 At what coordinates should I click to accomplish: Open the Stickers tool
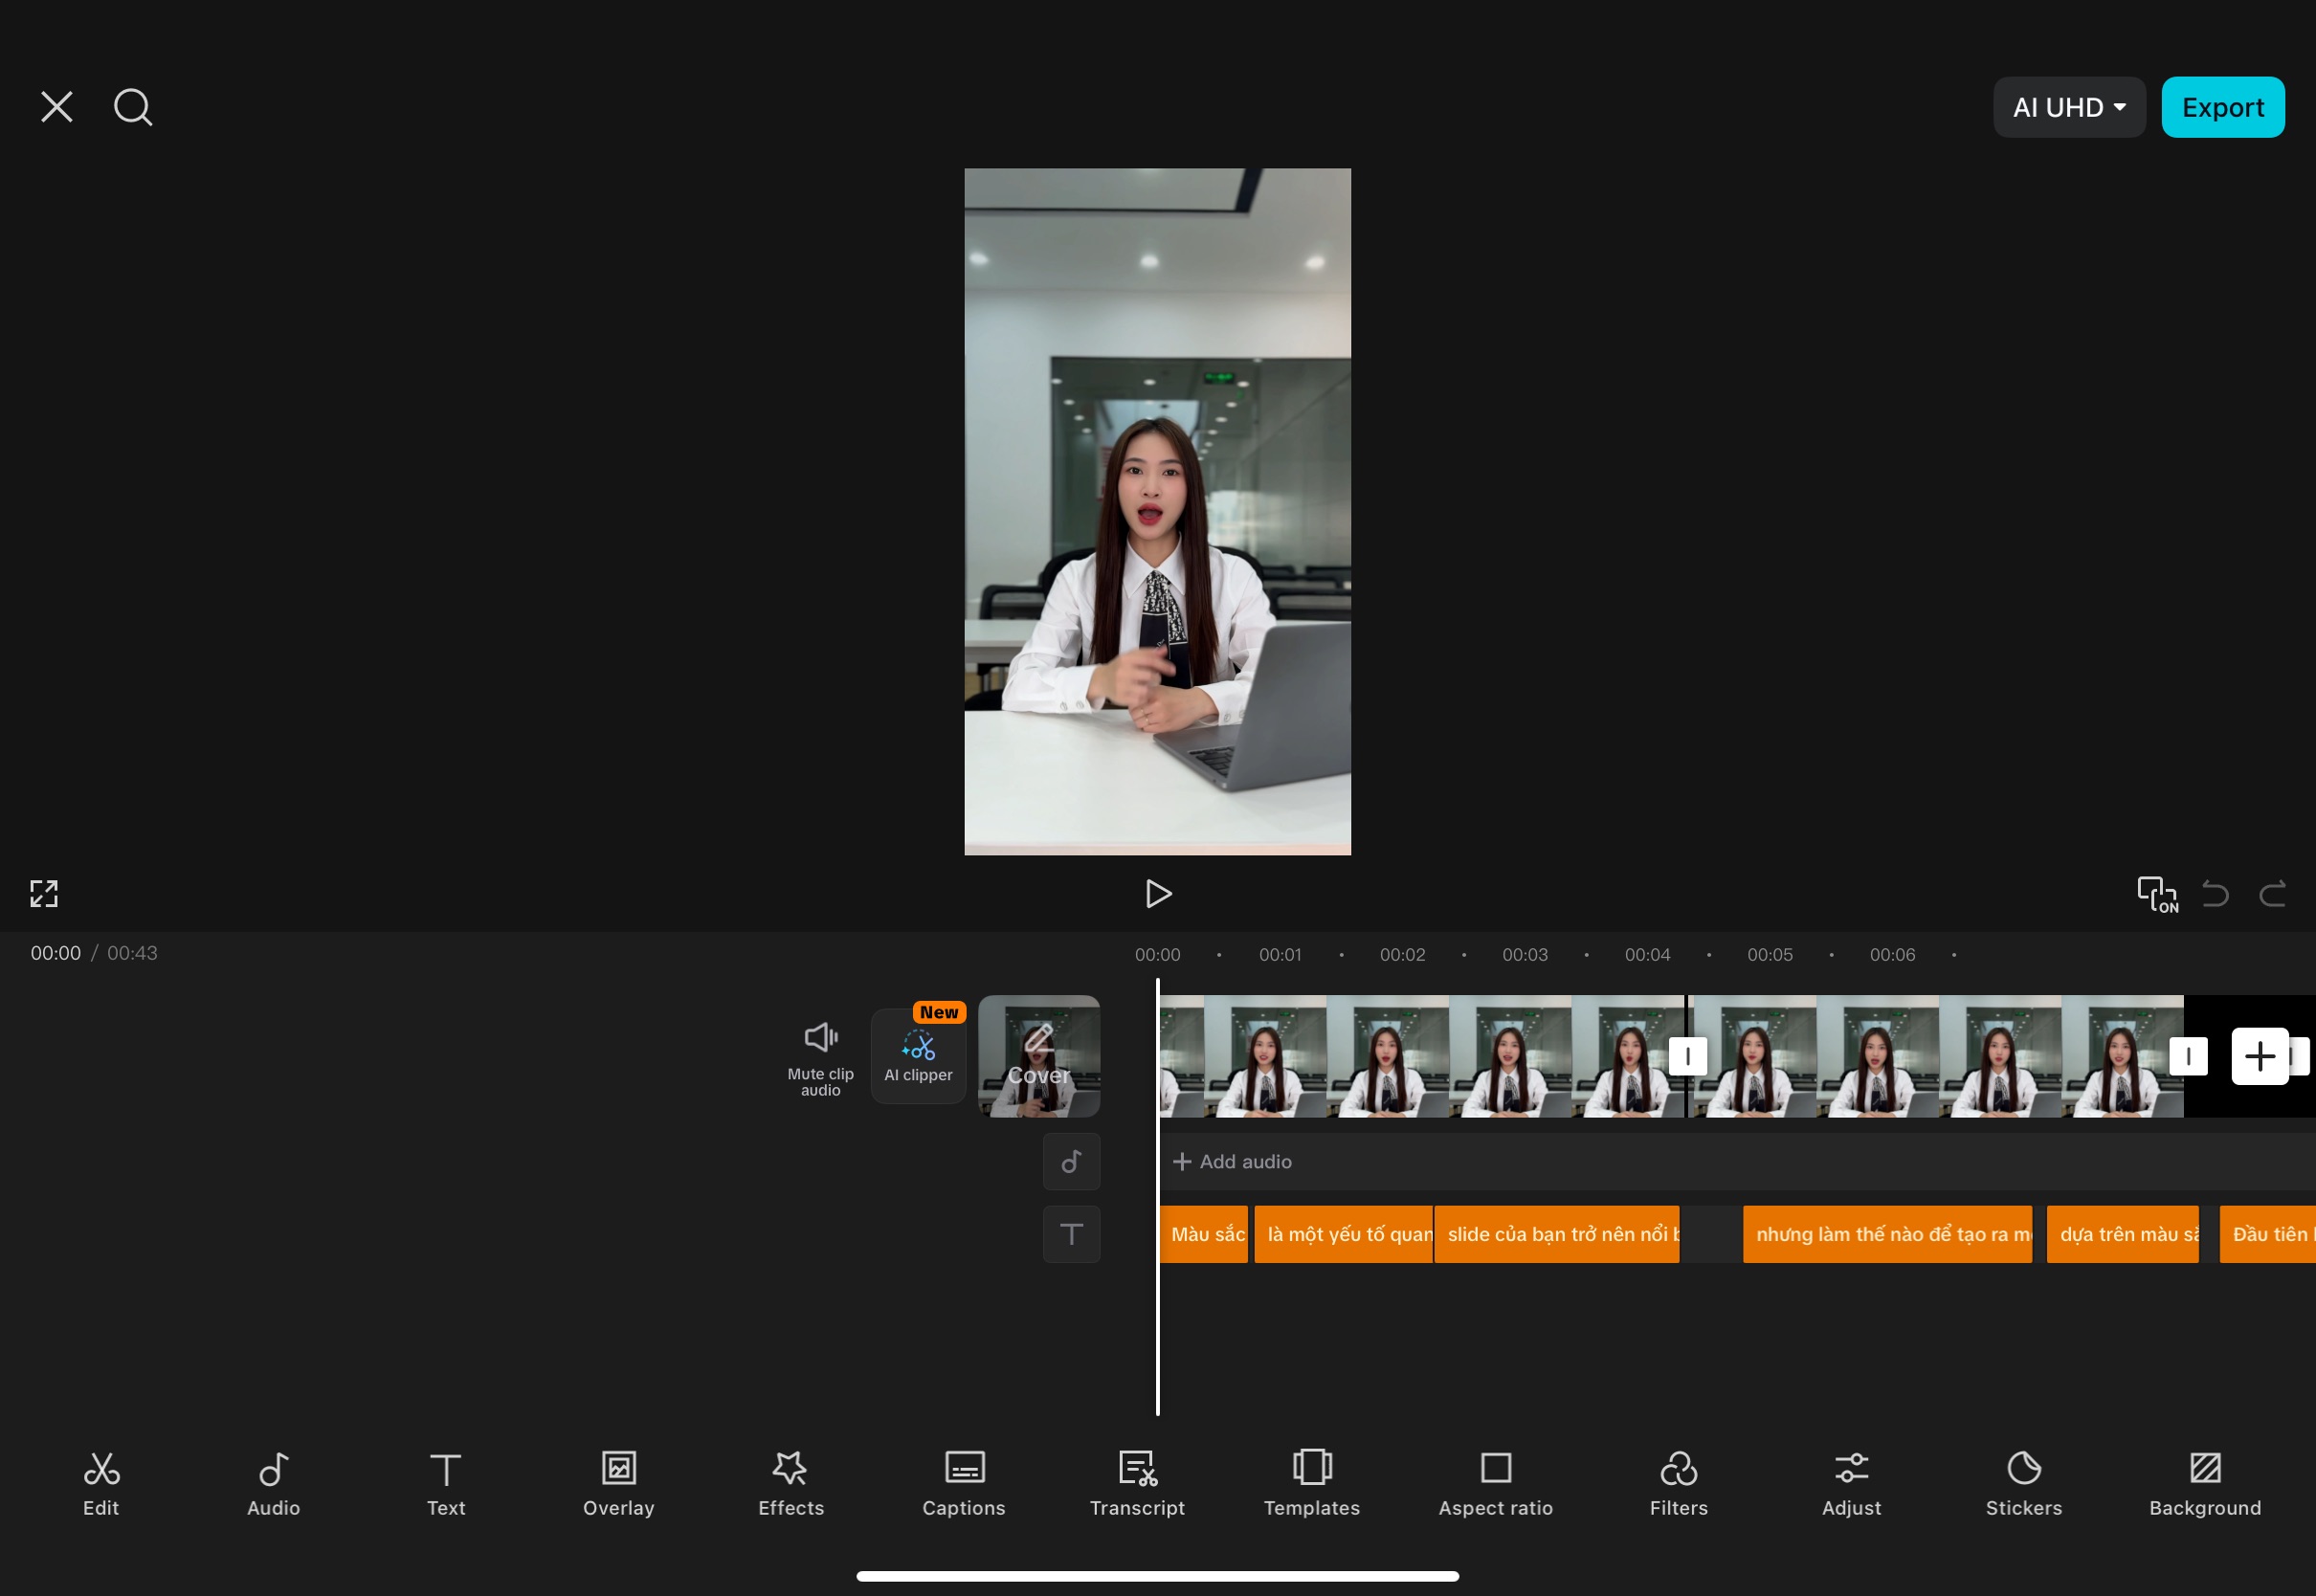coord(2023,1484)
